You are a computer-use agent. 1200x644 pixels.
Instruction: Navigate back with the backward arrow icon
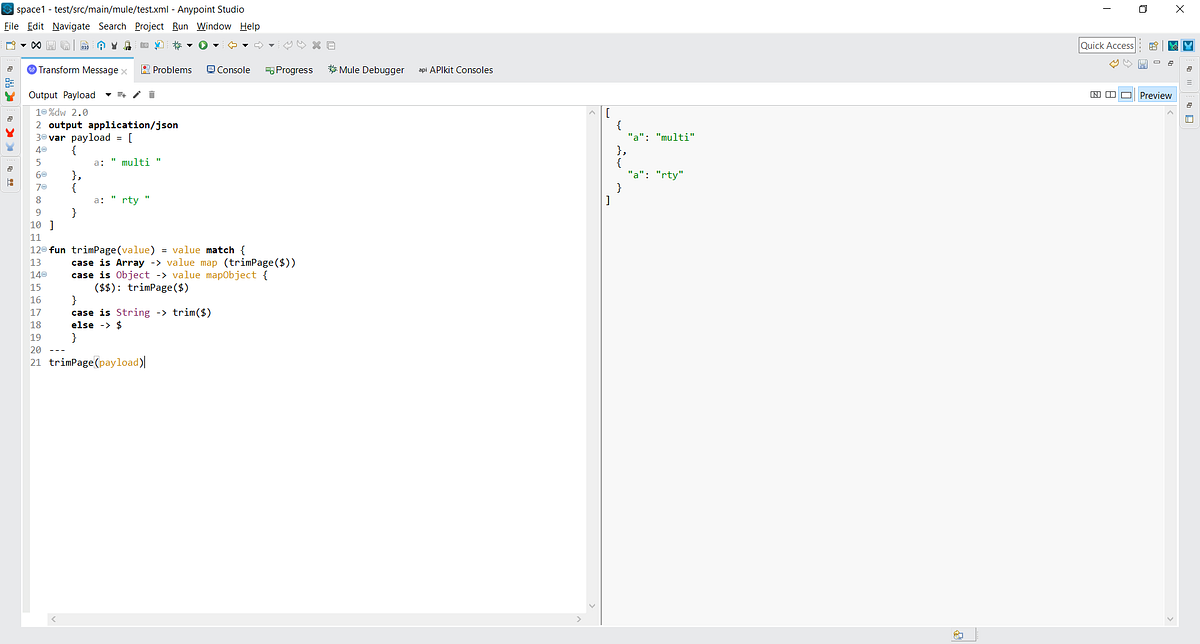coord(232,44)
